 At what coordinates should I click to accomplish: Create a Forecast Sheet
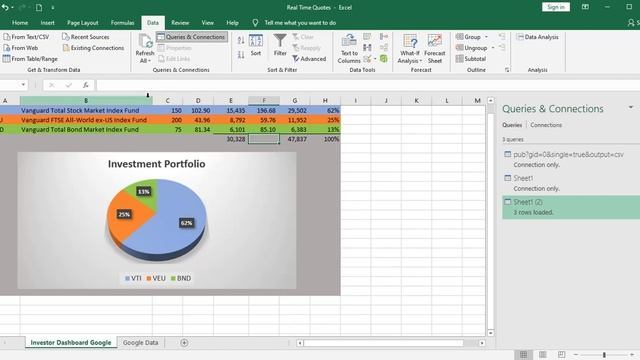(x=435, y=49)
